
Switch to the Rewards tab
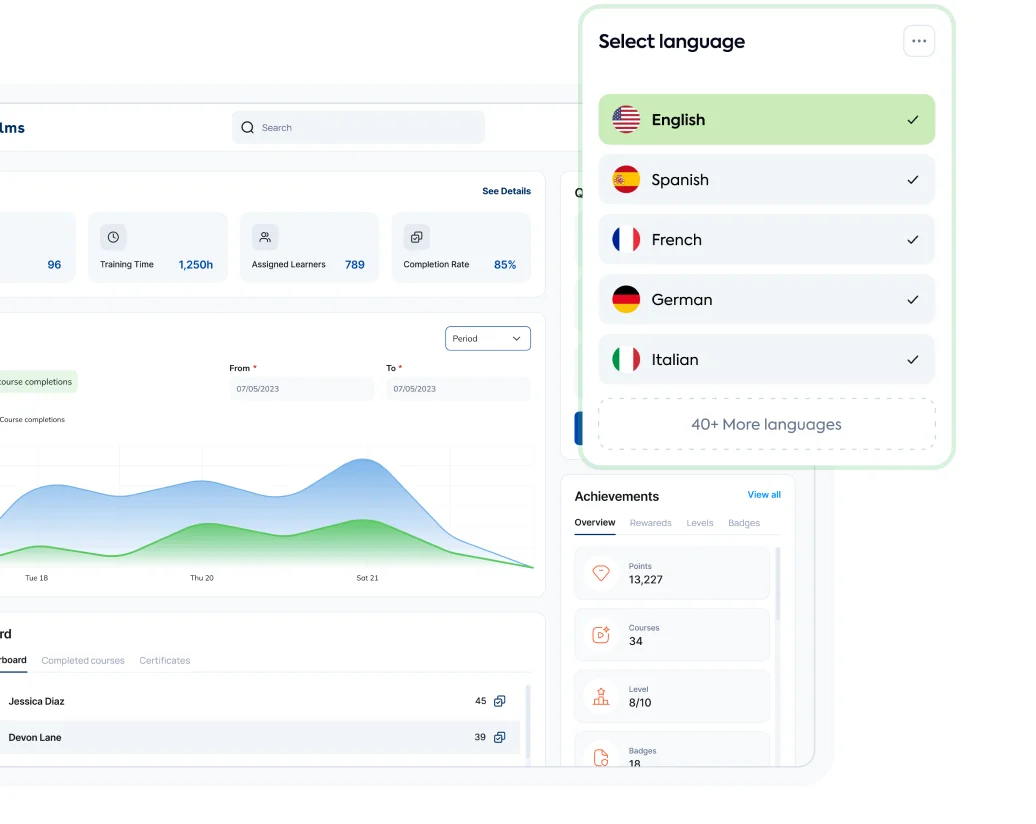tap(650, 523)
